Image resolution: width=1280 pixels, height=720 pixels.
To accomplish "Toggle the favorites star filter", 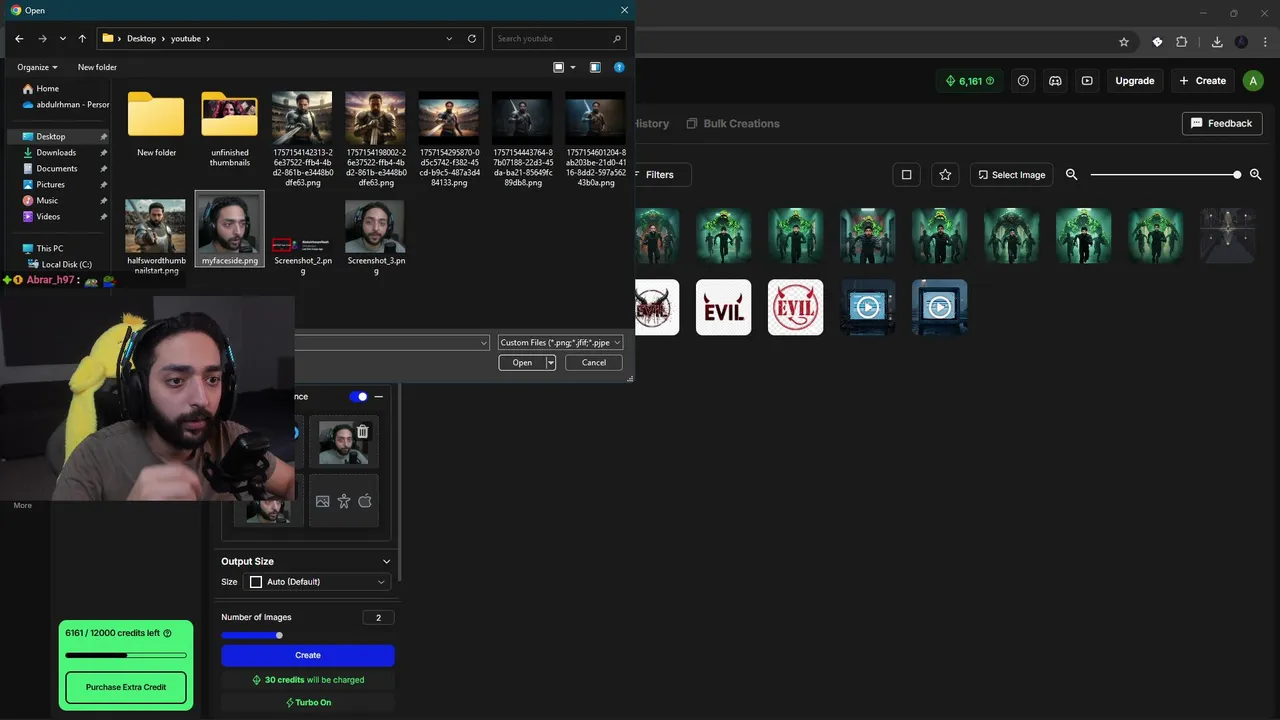I will point(945,174).
